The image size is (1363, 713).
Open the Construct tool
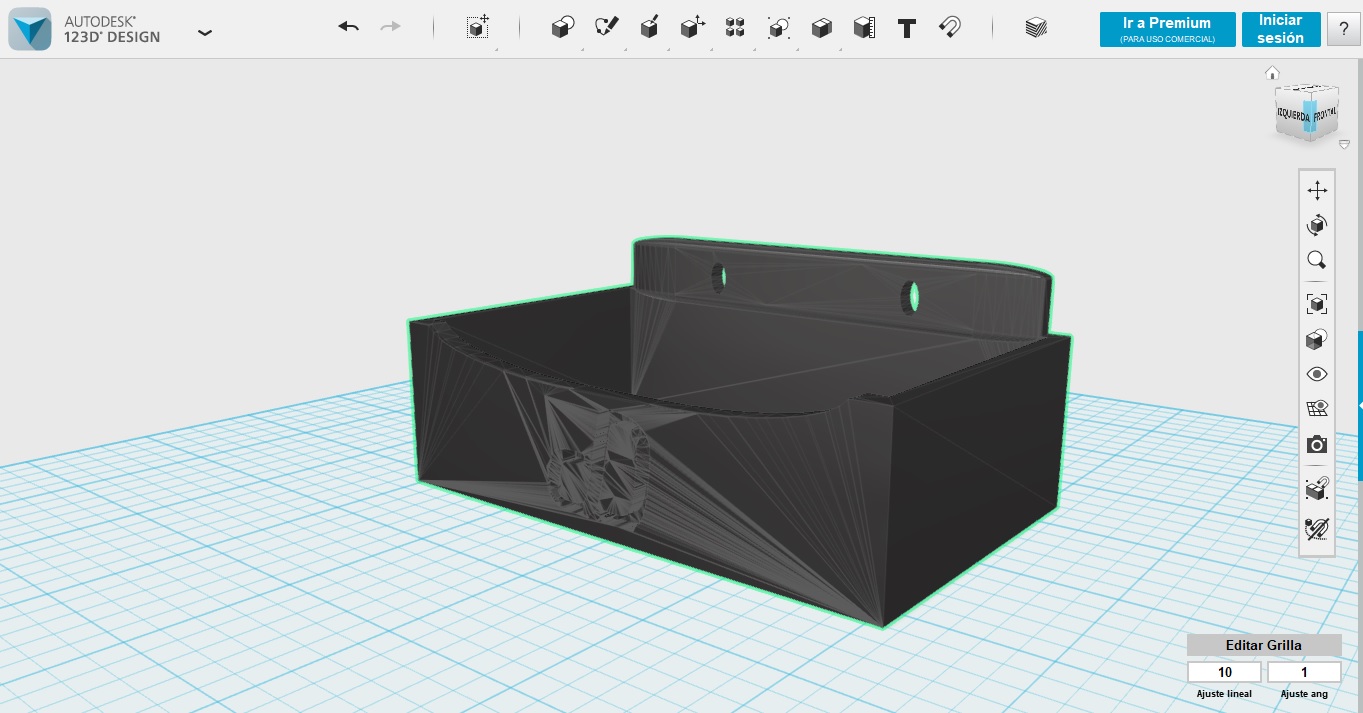click(649, 28)
